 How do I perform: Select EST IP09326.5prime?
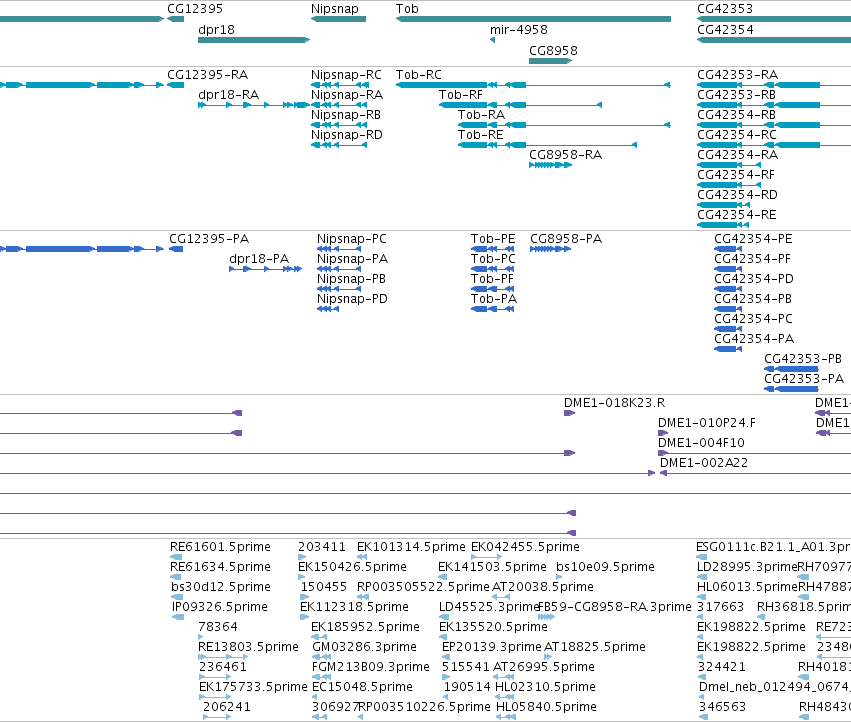pos(178,617)
